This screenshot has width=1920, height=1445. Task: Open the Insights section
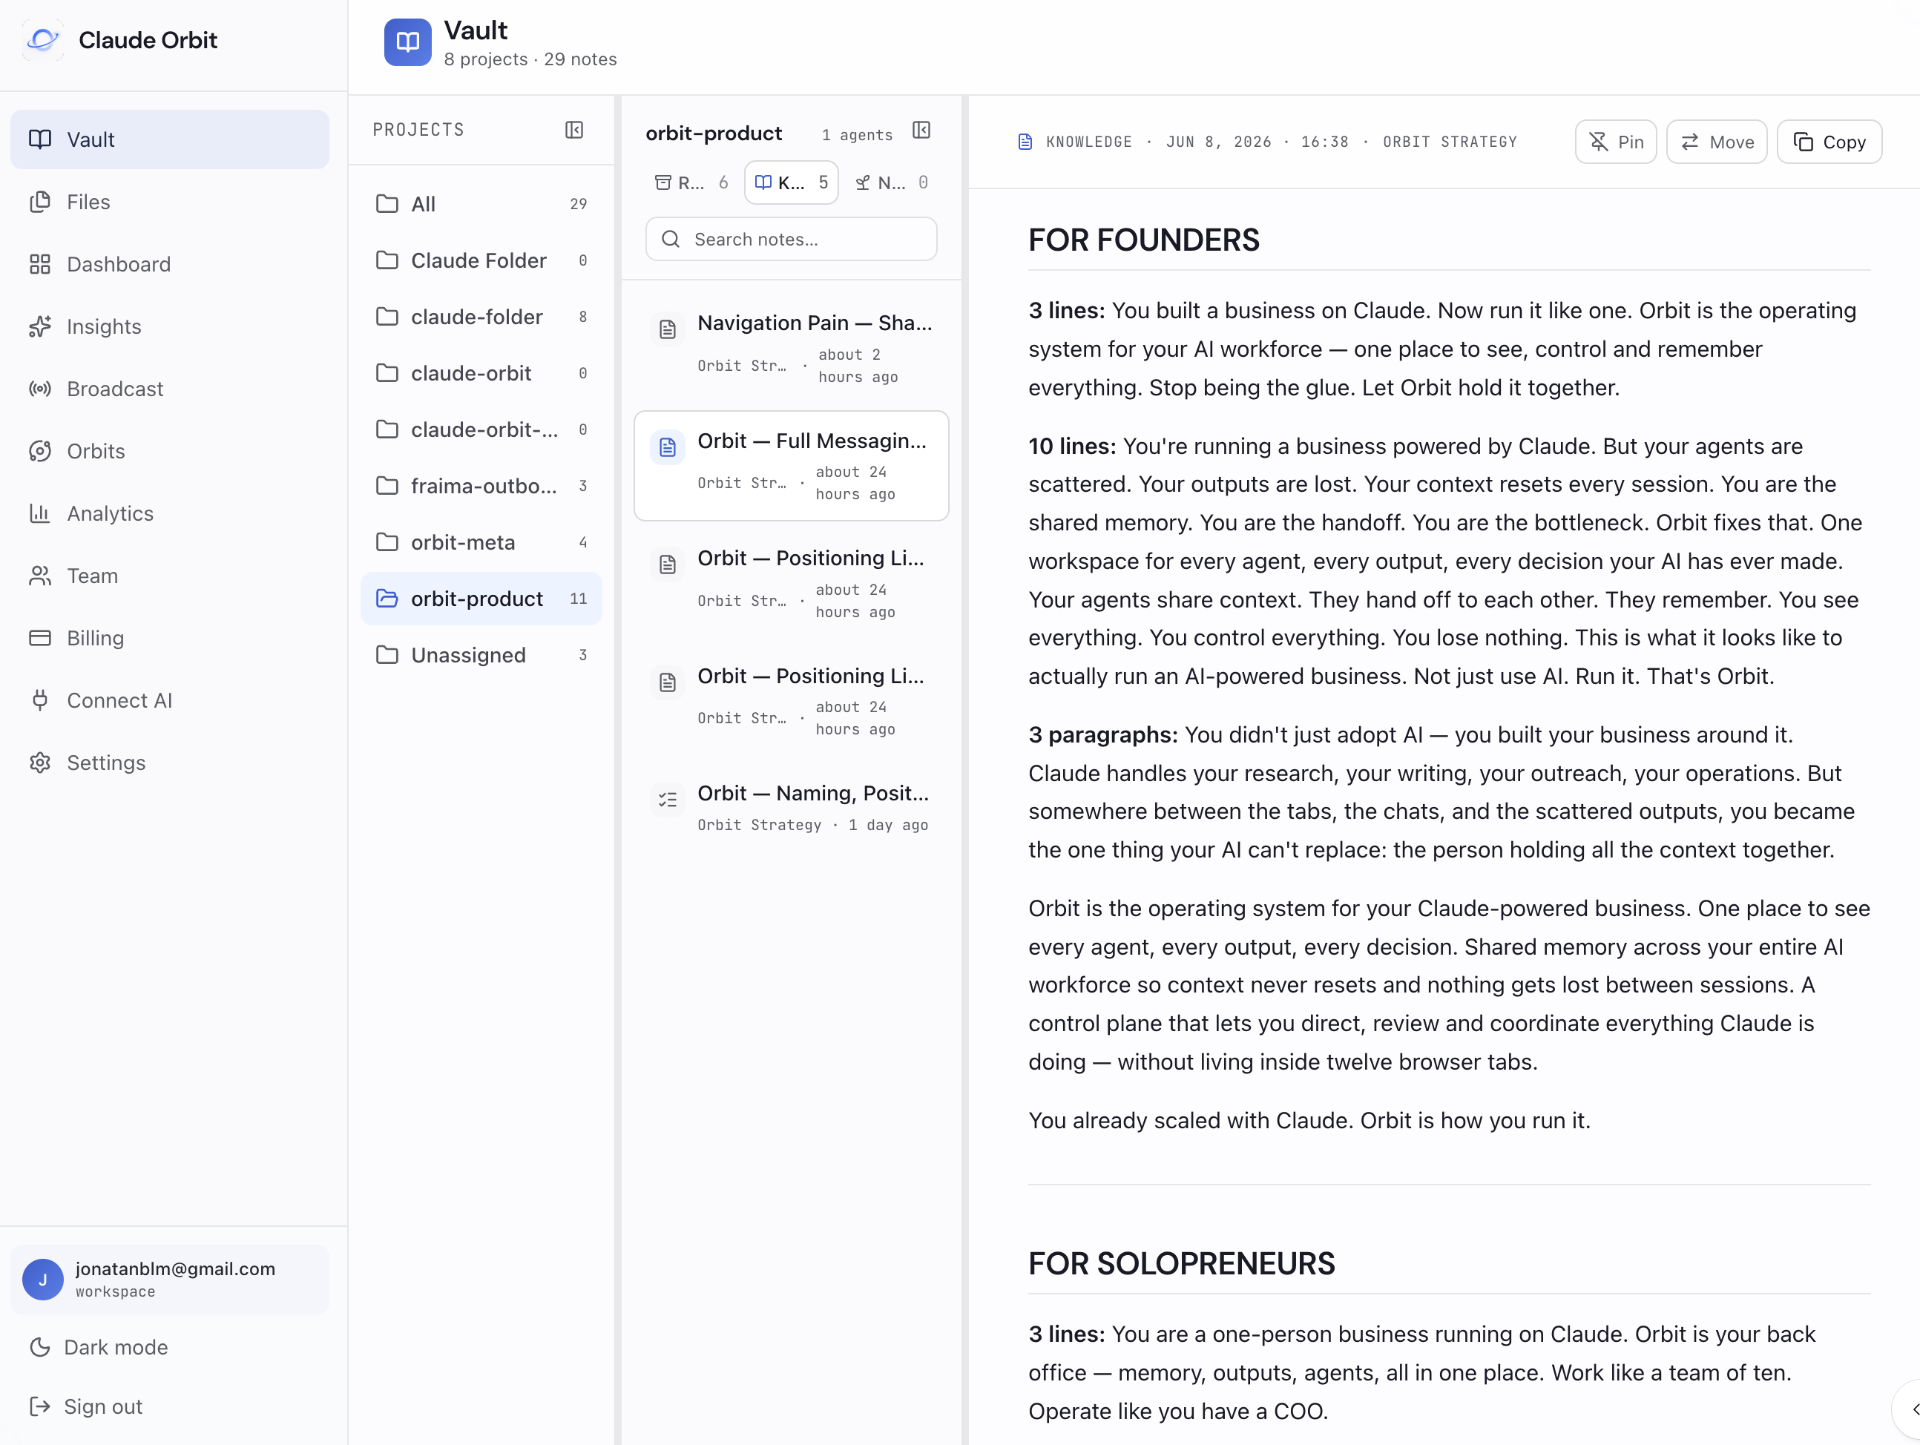(x=169, y=327)
